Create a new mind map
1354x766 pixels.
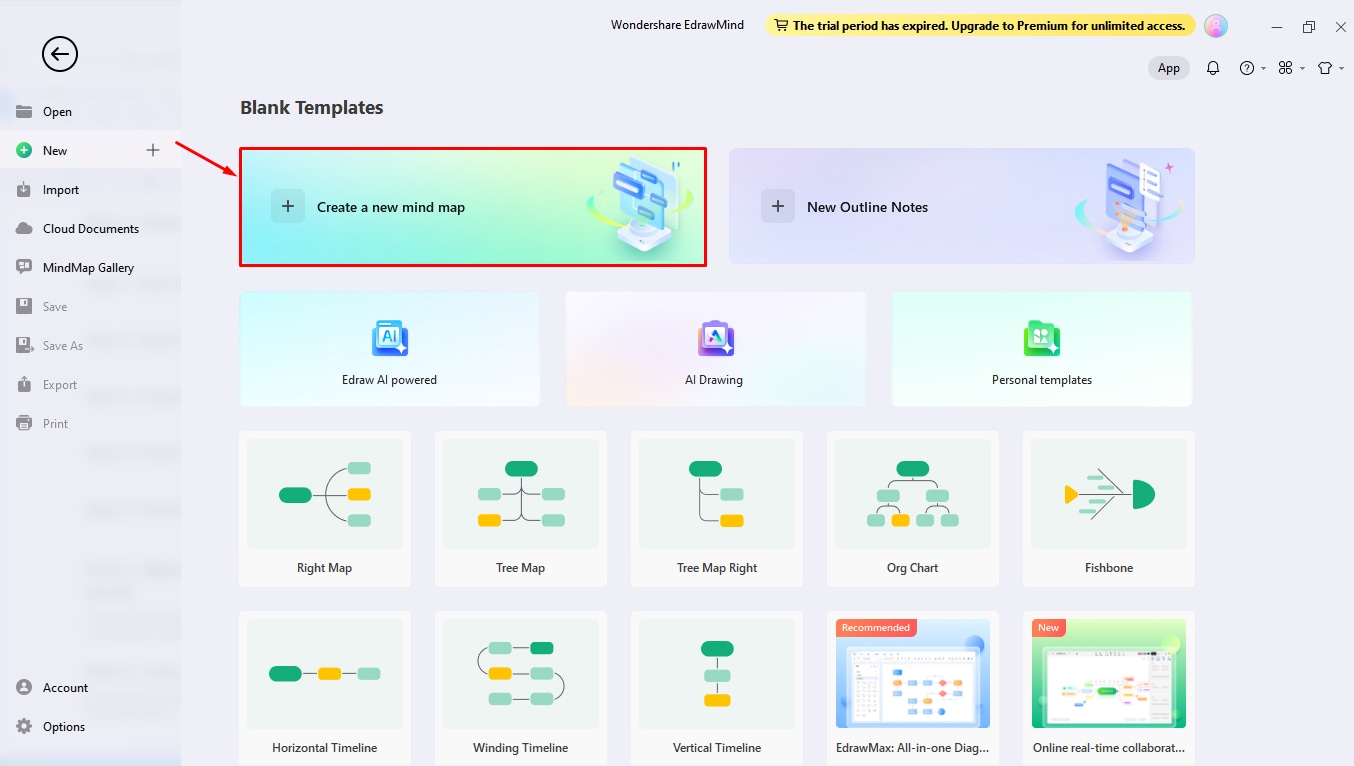pyautogui.click(x=473, y=207)
